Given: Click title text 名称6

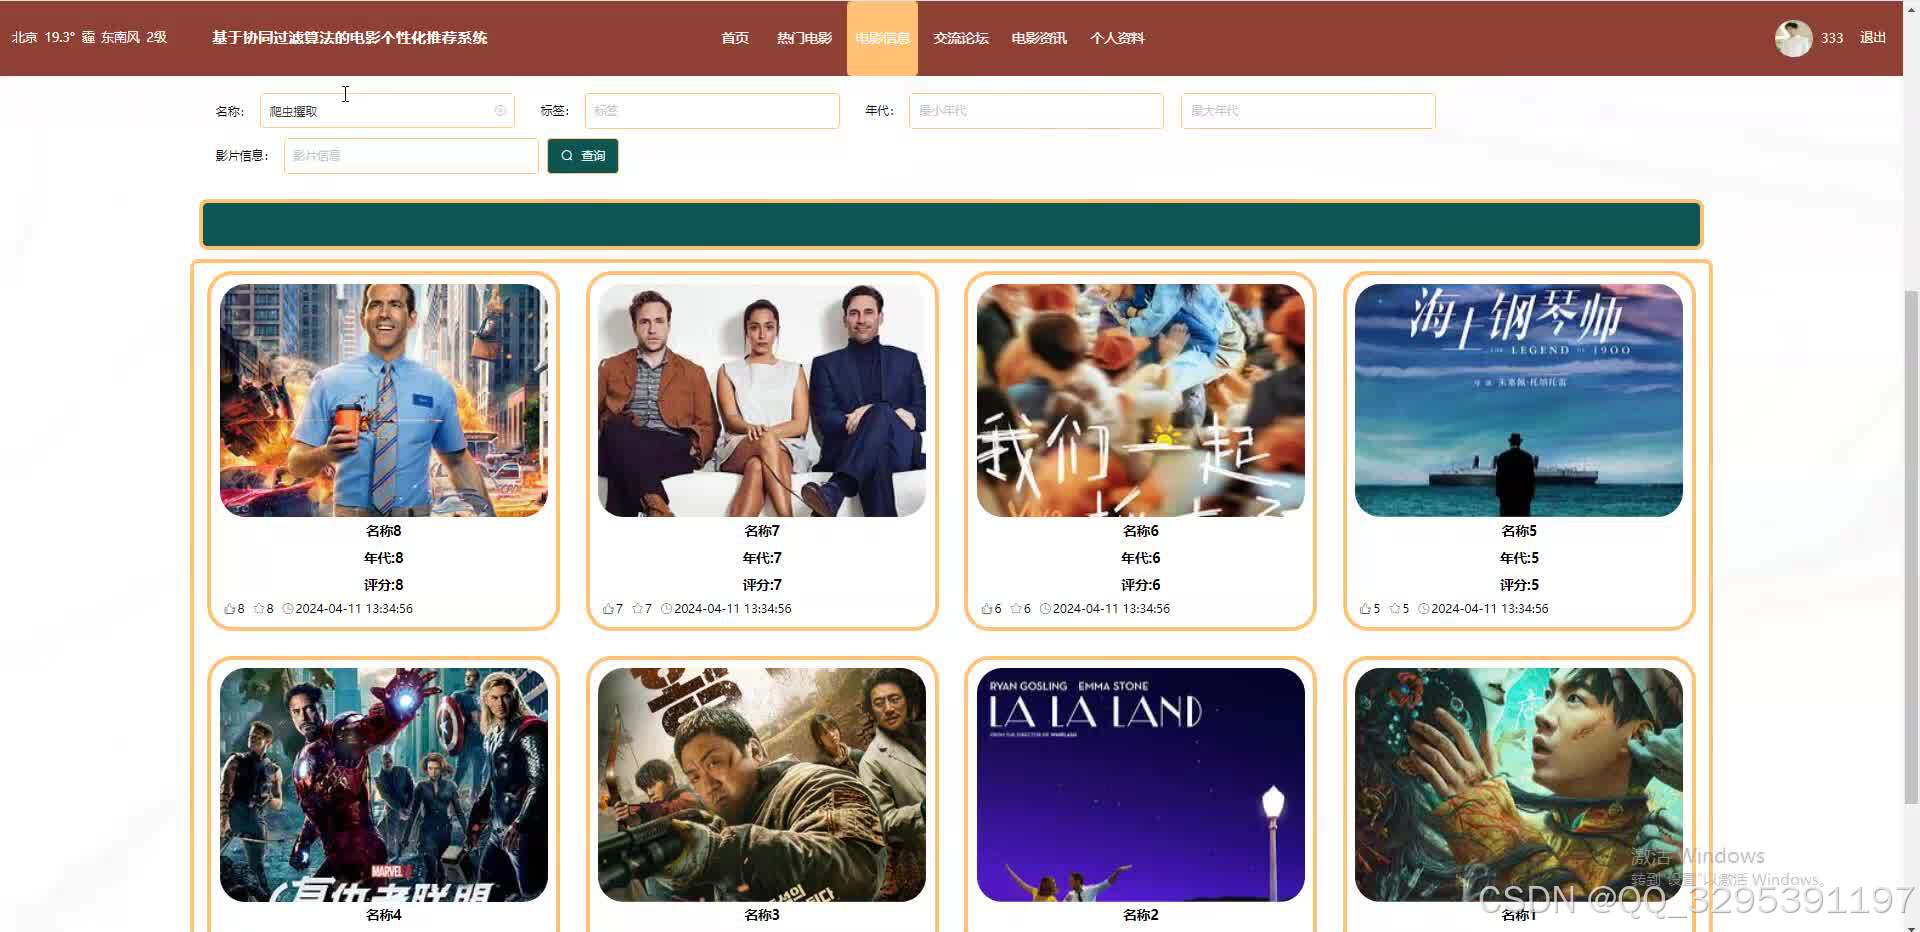Looking at the screenshot, I should tap(1141, 531).
